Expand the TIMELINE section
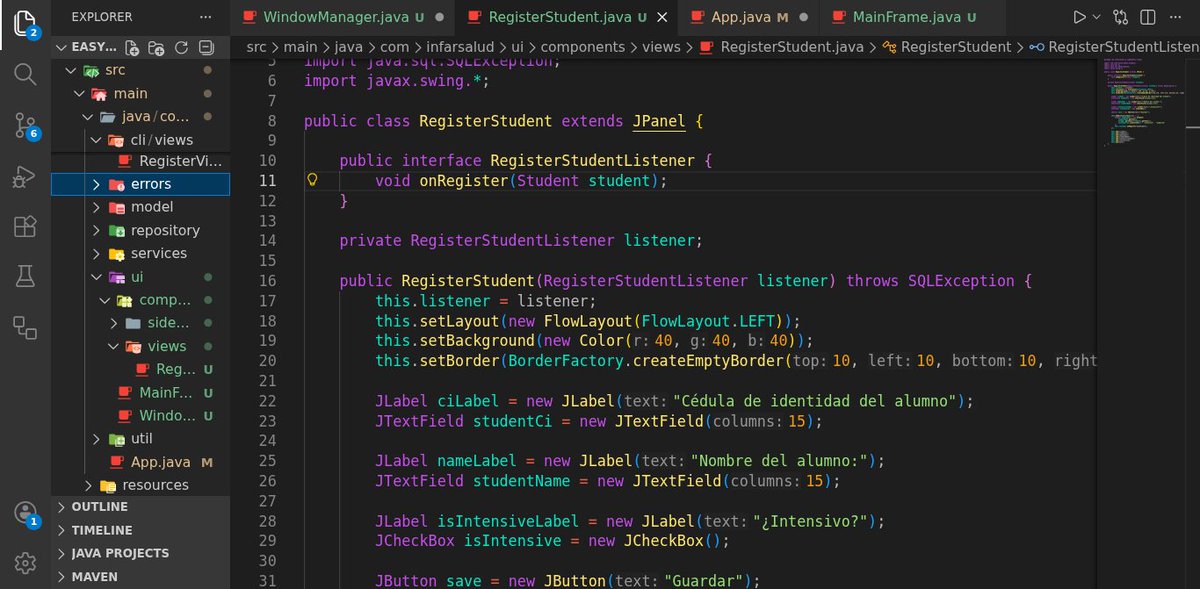Viewport: 1200px width, 589px height. point(140,530)
